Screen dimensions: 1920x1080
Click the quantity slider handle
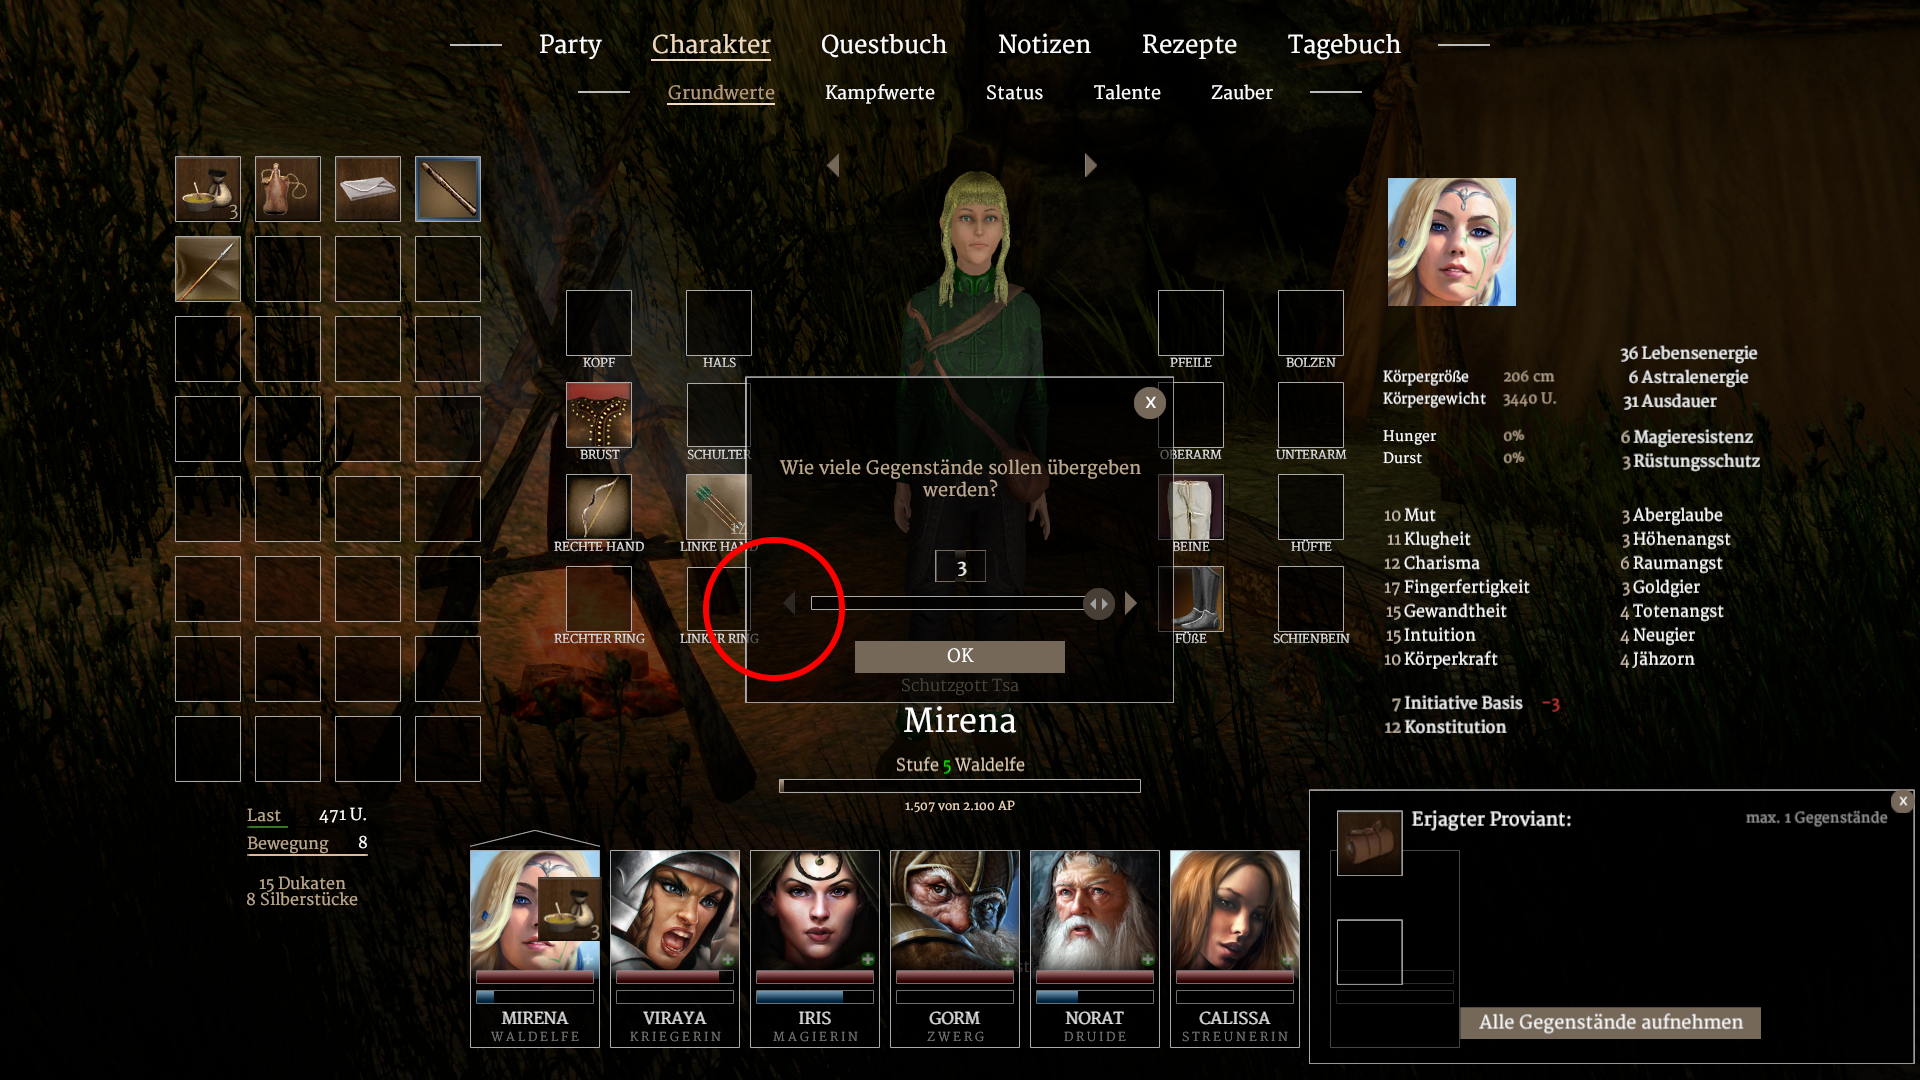tap(1099, 603)
